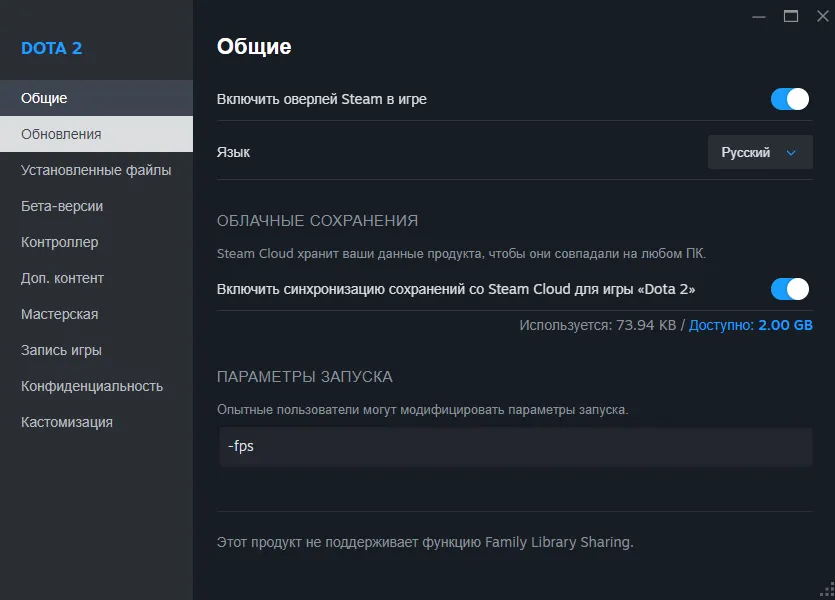Open the Мастерская section
This screenshot has width=835, height=600.
tap(58, 313)
